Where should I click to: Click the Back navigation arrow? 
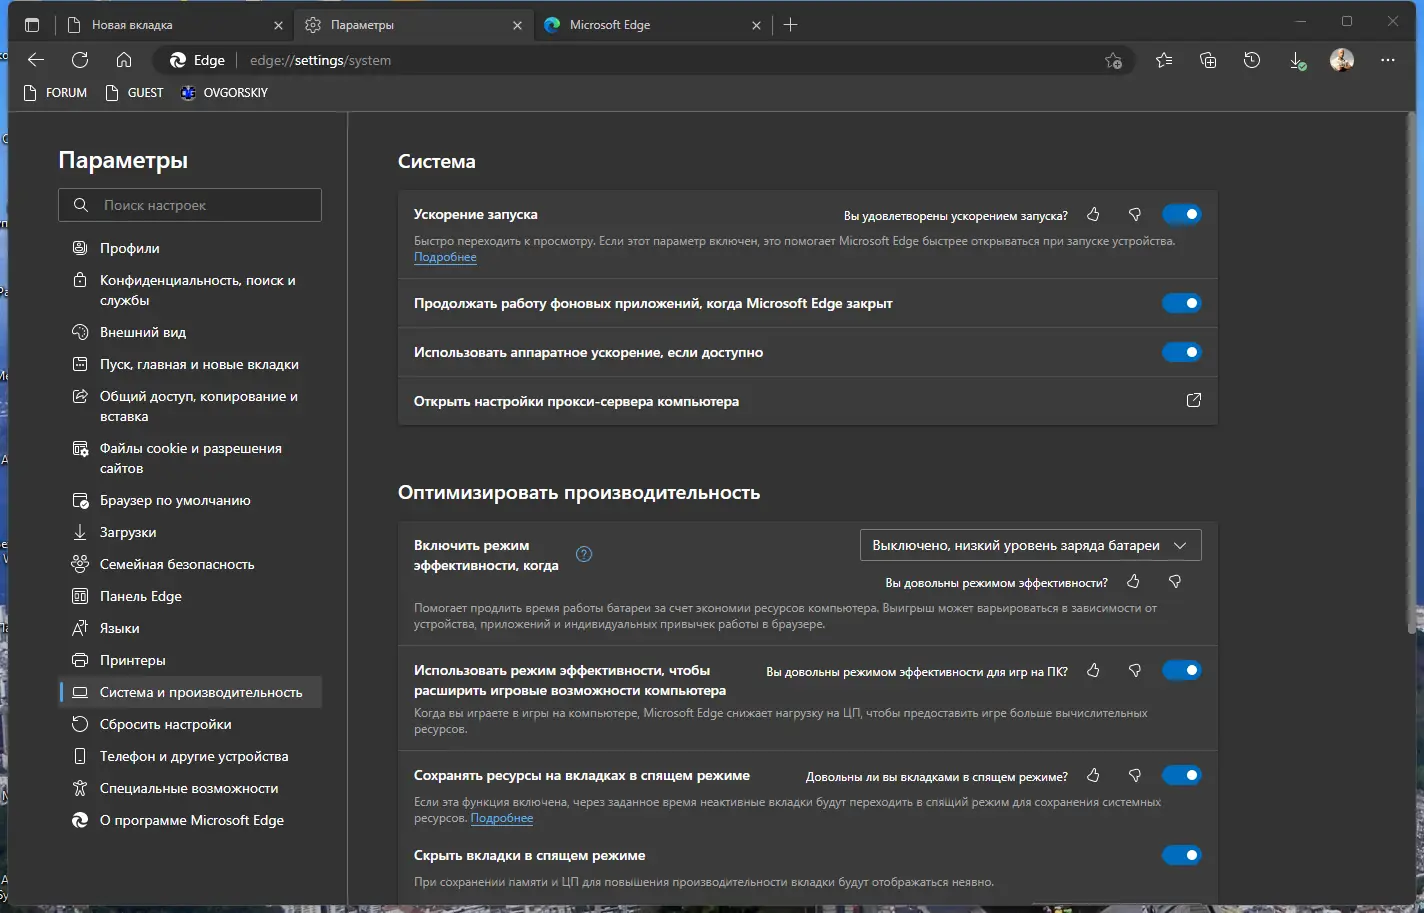[x=36, y=60]
